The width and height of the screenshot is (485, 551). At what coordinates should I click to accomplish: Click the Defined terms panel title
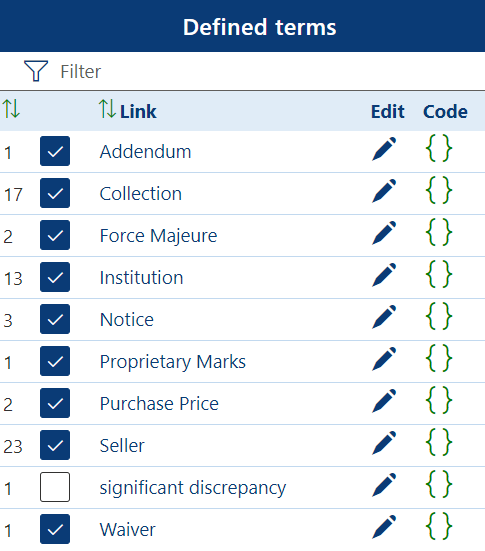click(x=259, y=27)
